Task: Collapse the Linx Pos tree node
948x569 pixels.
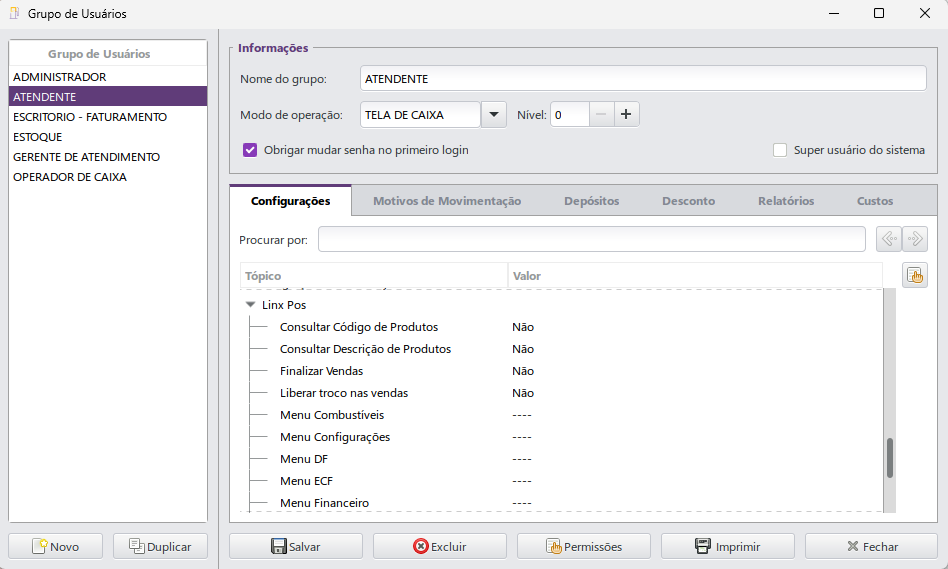Action: [x=250, y=305]
